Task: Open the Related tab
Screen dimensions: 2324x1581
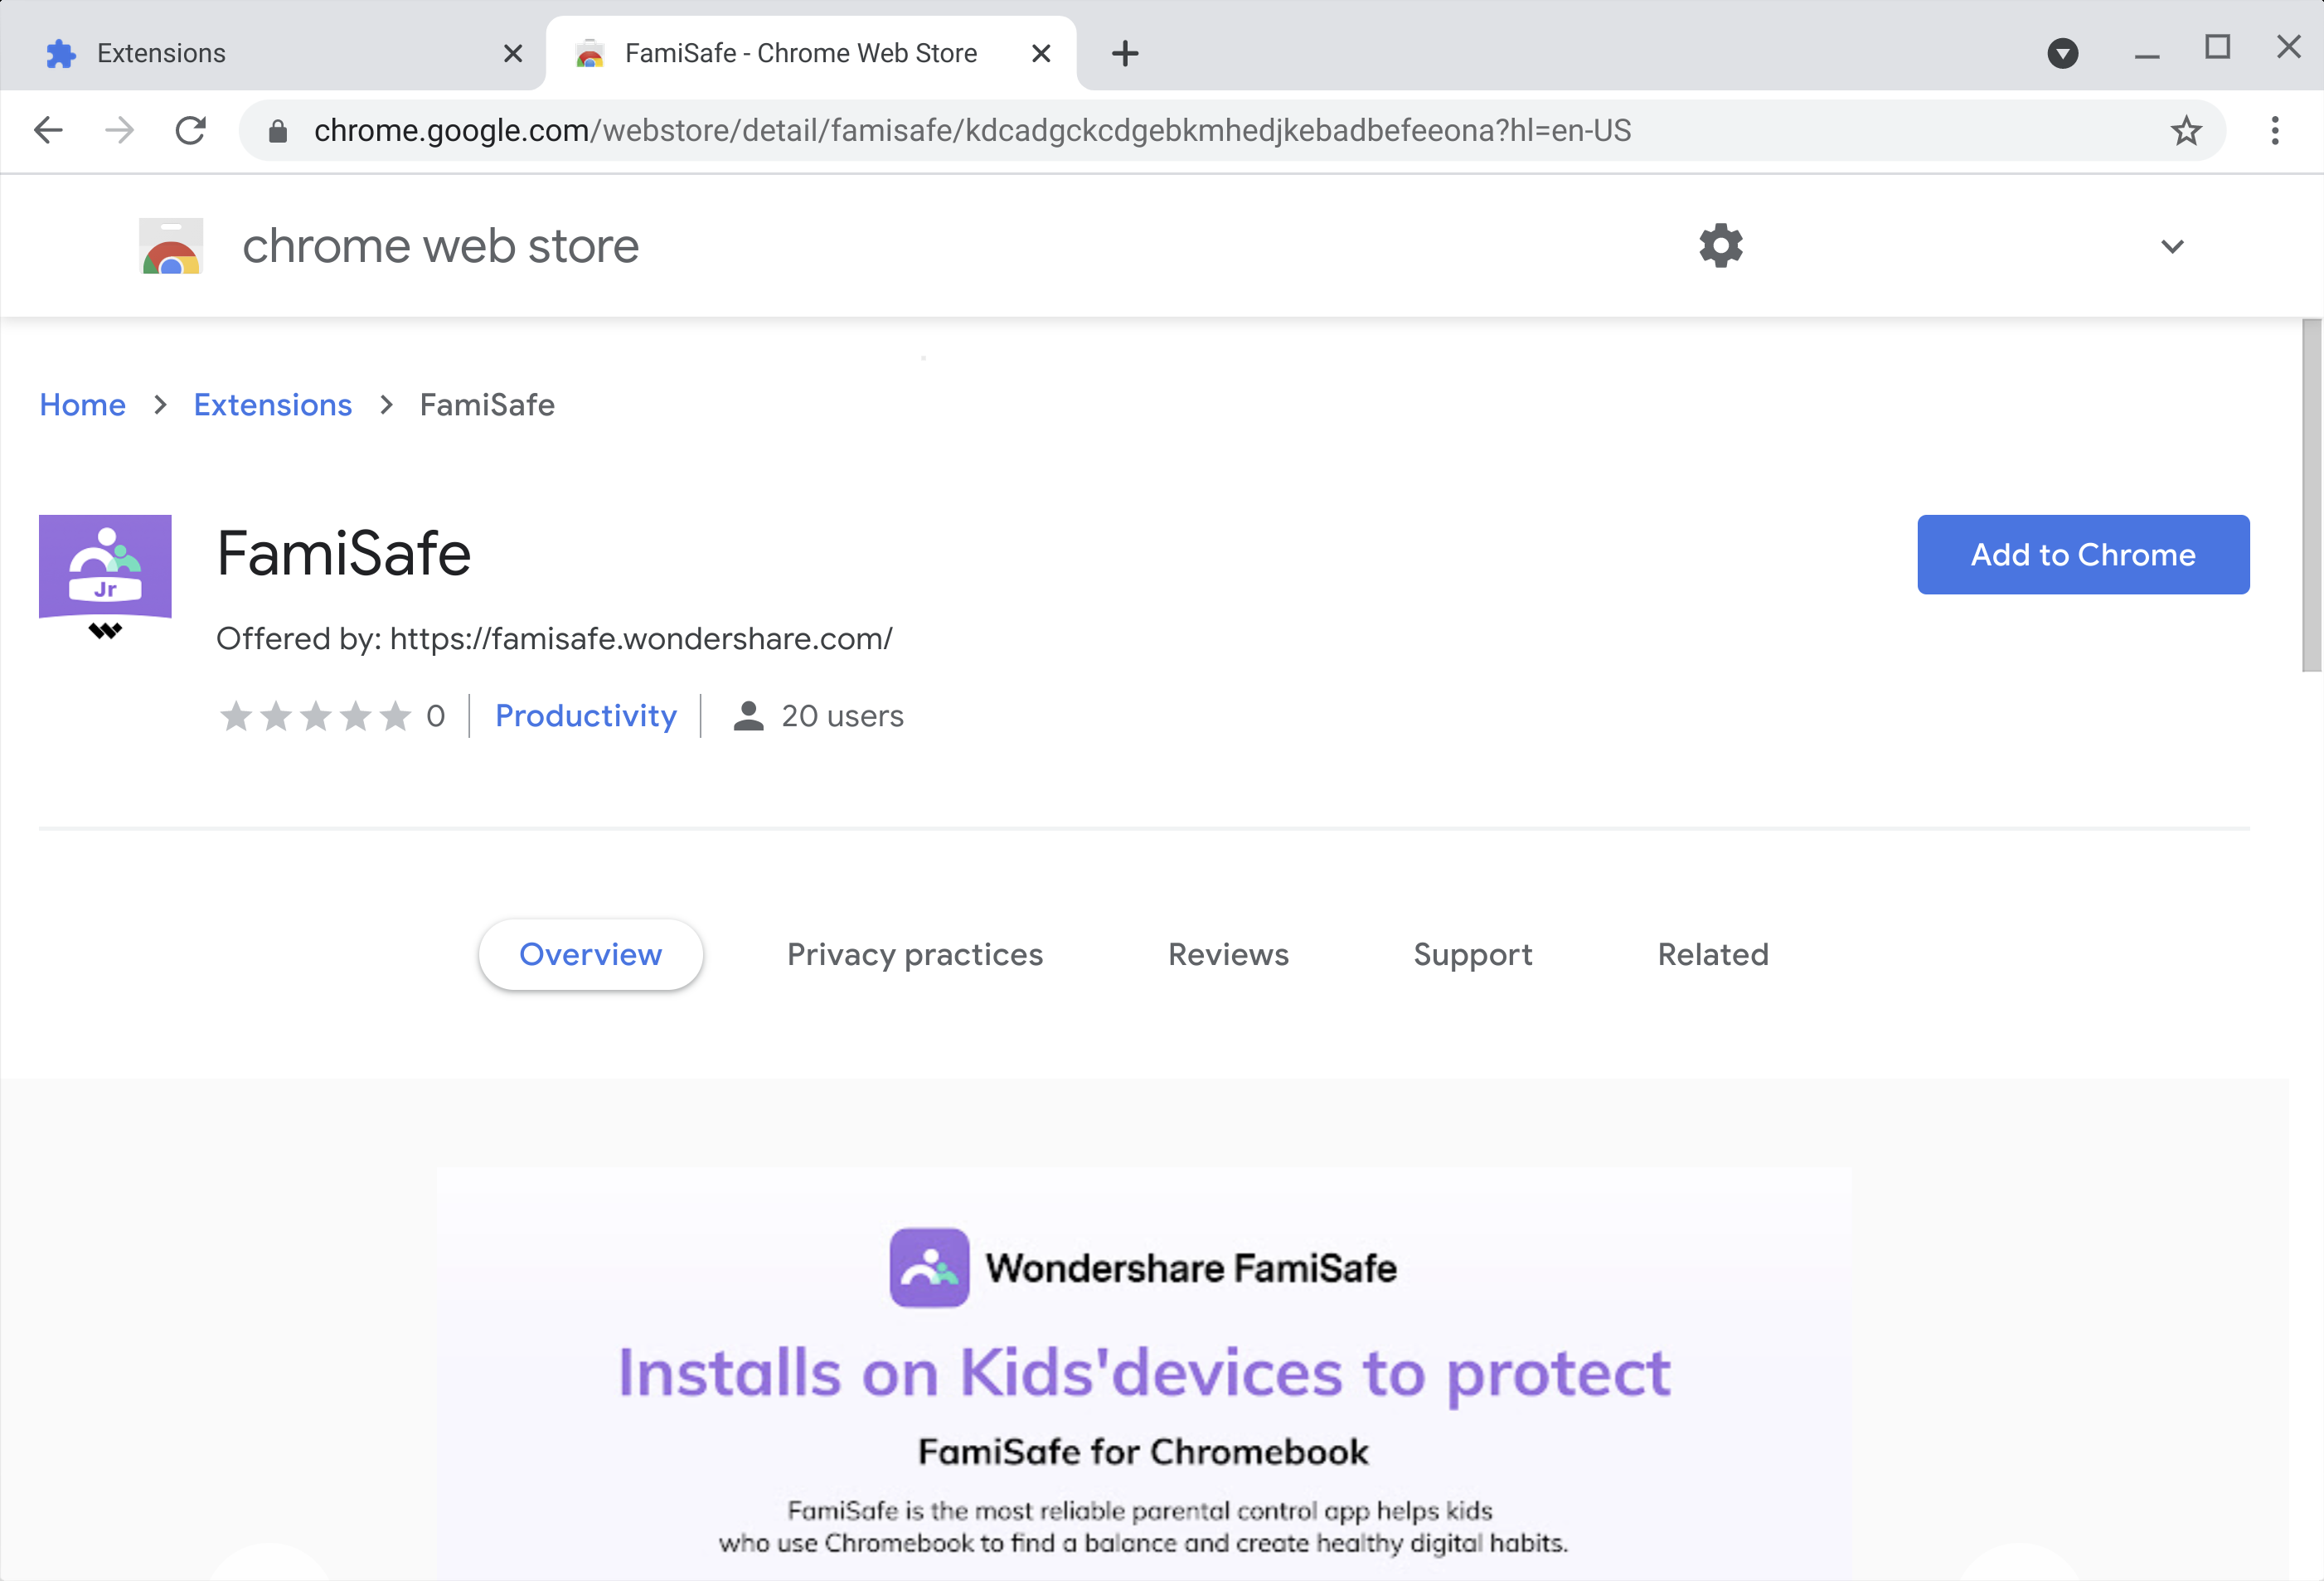Action: click(x=1713, y=954)
